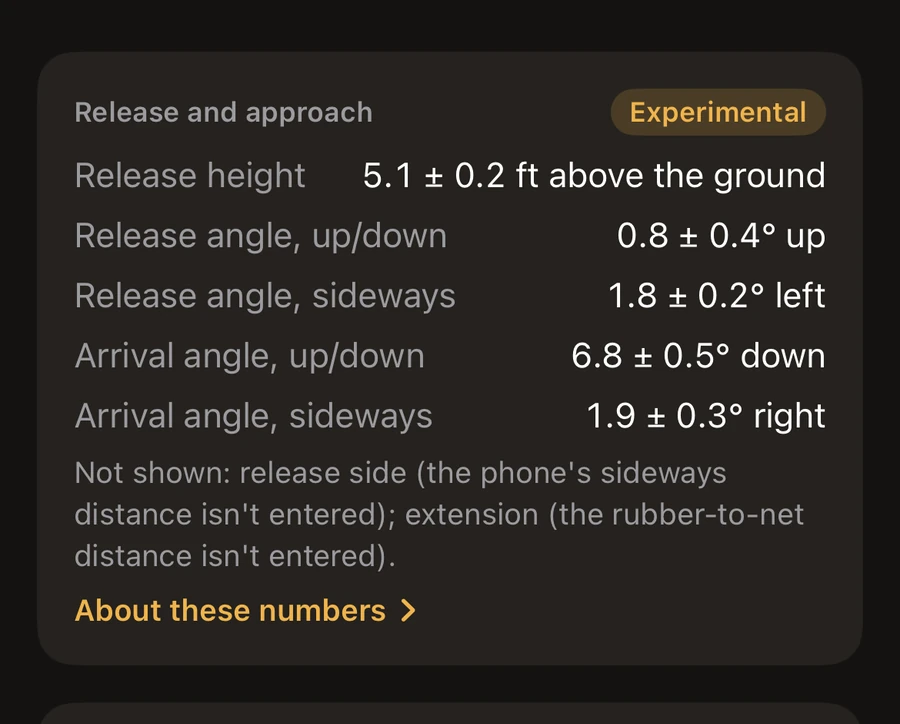The height and width of the screenshot is (724, 900).
Task: Tap the Experimental badge
Action: [718, 112]
